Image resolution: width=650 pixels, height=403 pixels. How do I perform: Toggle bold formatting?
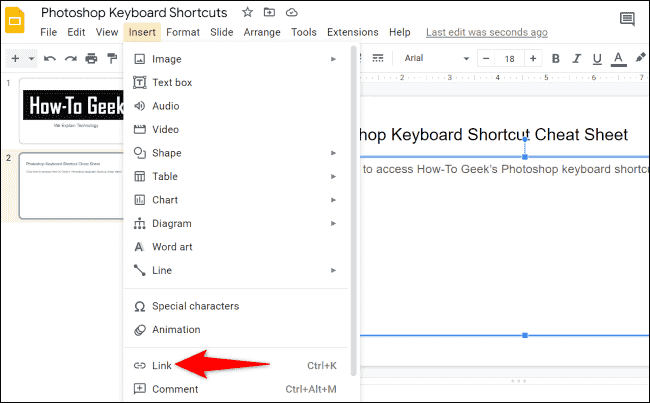pos(556,58)
